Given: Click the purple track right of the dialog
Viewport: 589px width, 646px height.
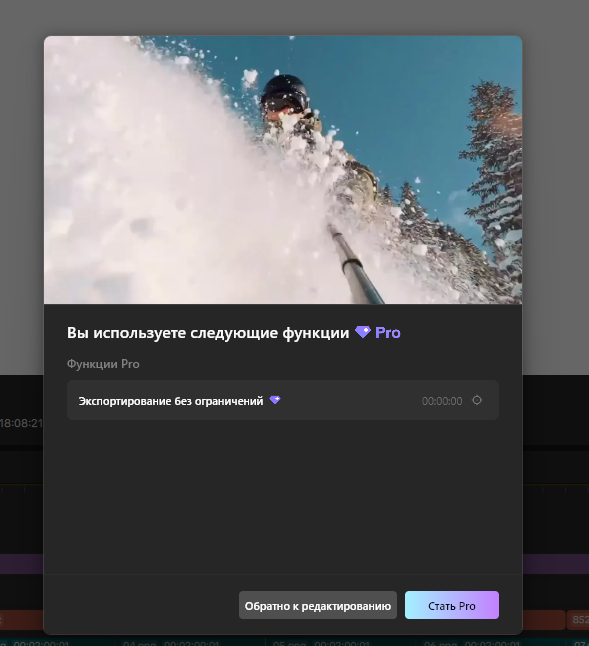Looking at the screenshot, I should click(x=556, y=564).
